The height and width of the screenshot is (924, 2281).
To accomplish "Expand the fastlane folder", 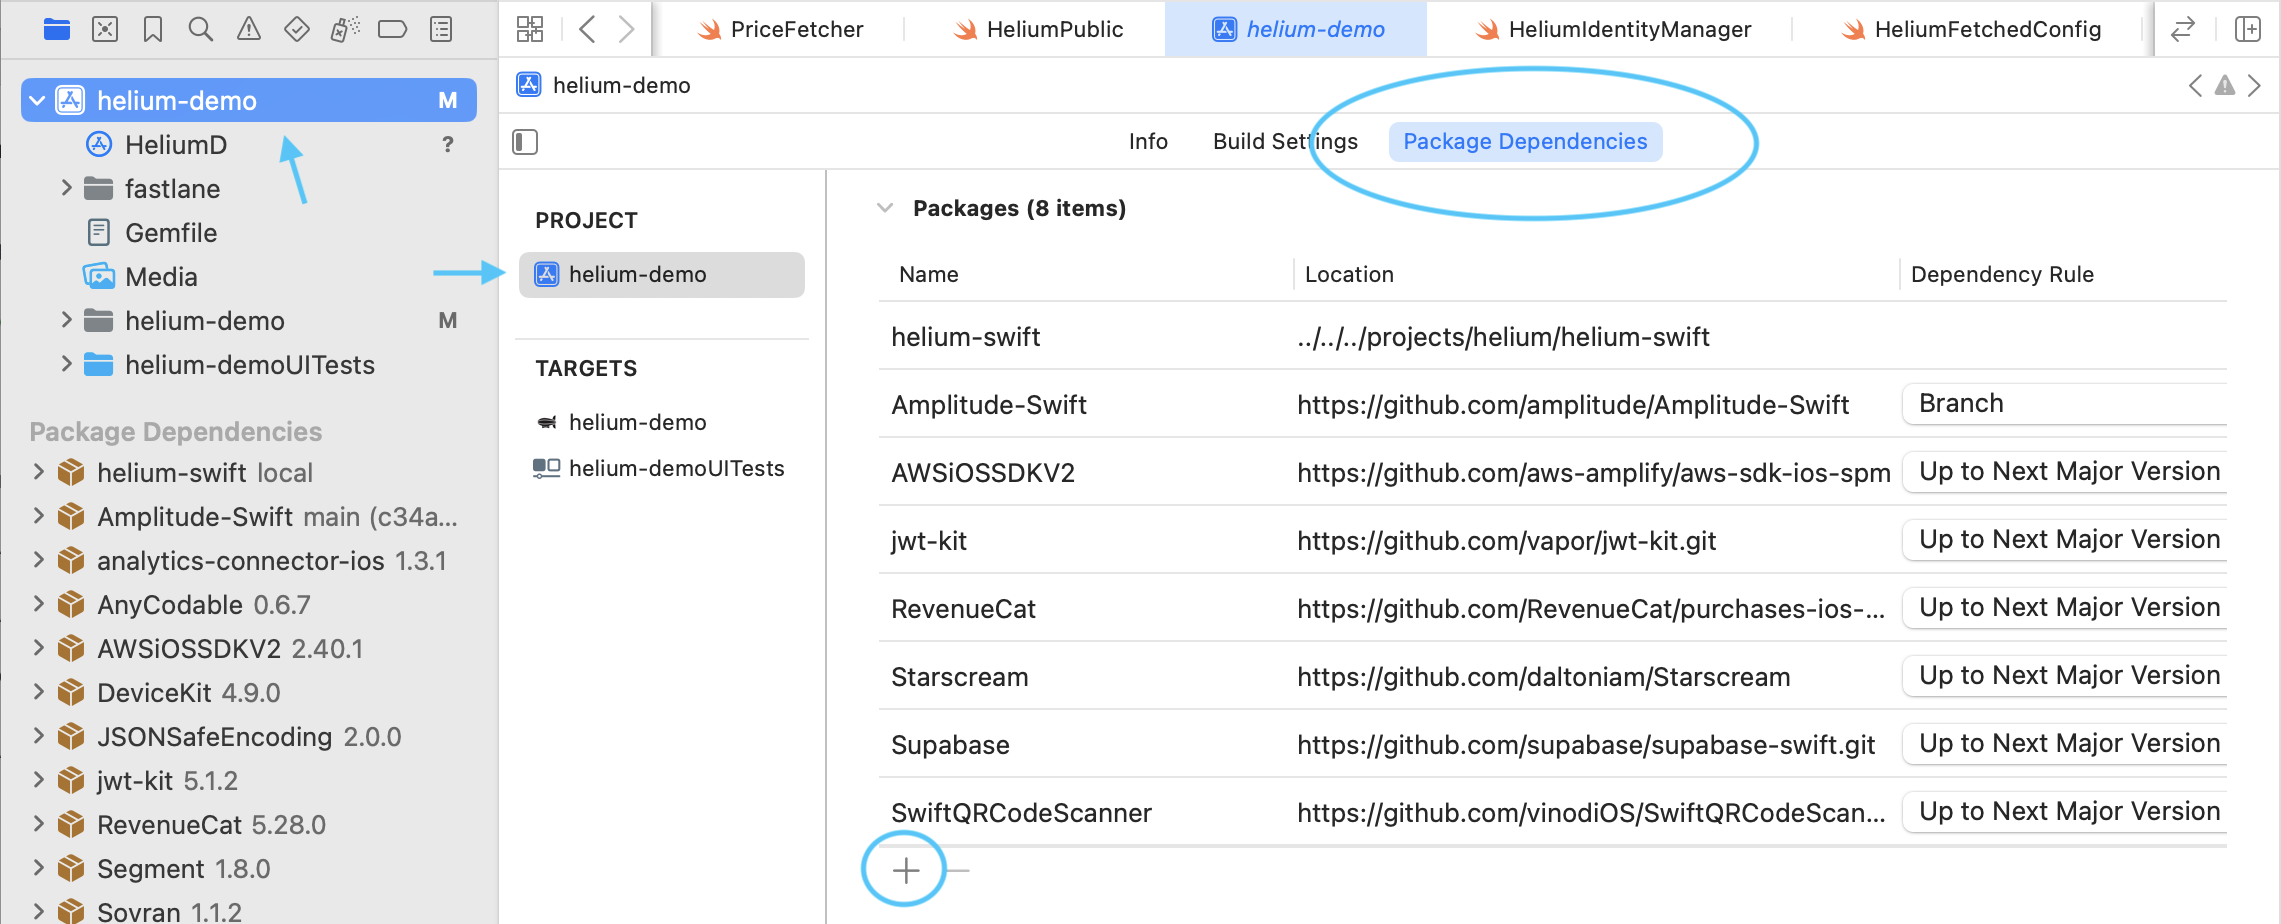I will point(67,188).
